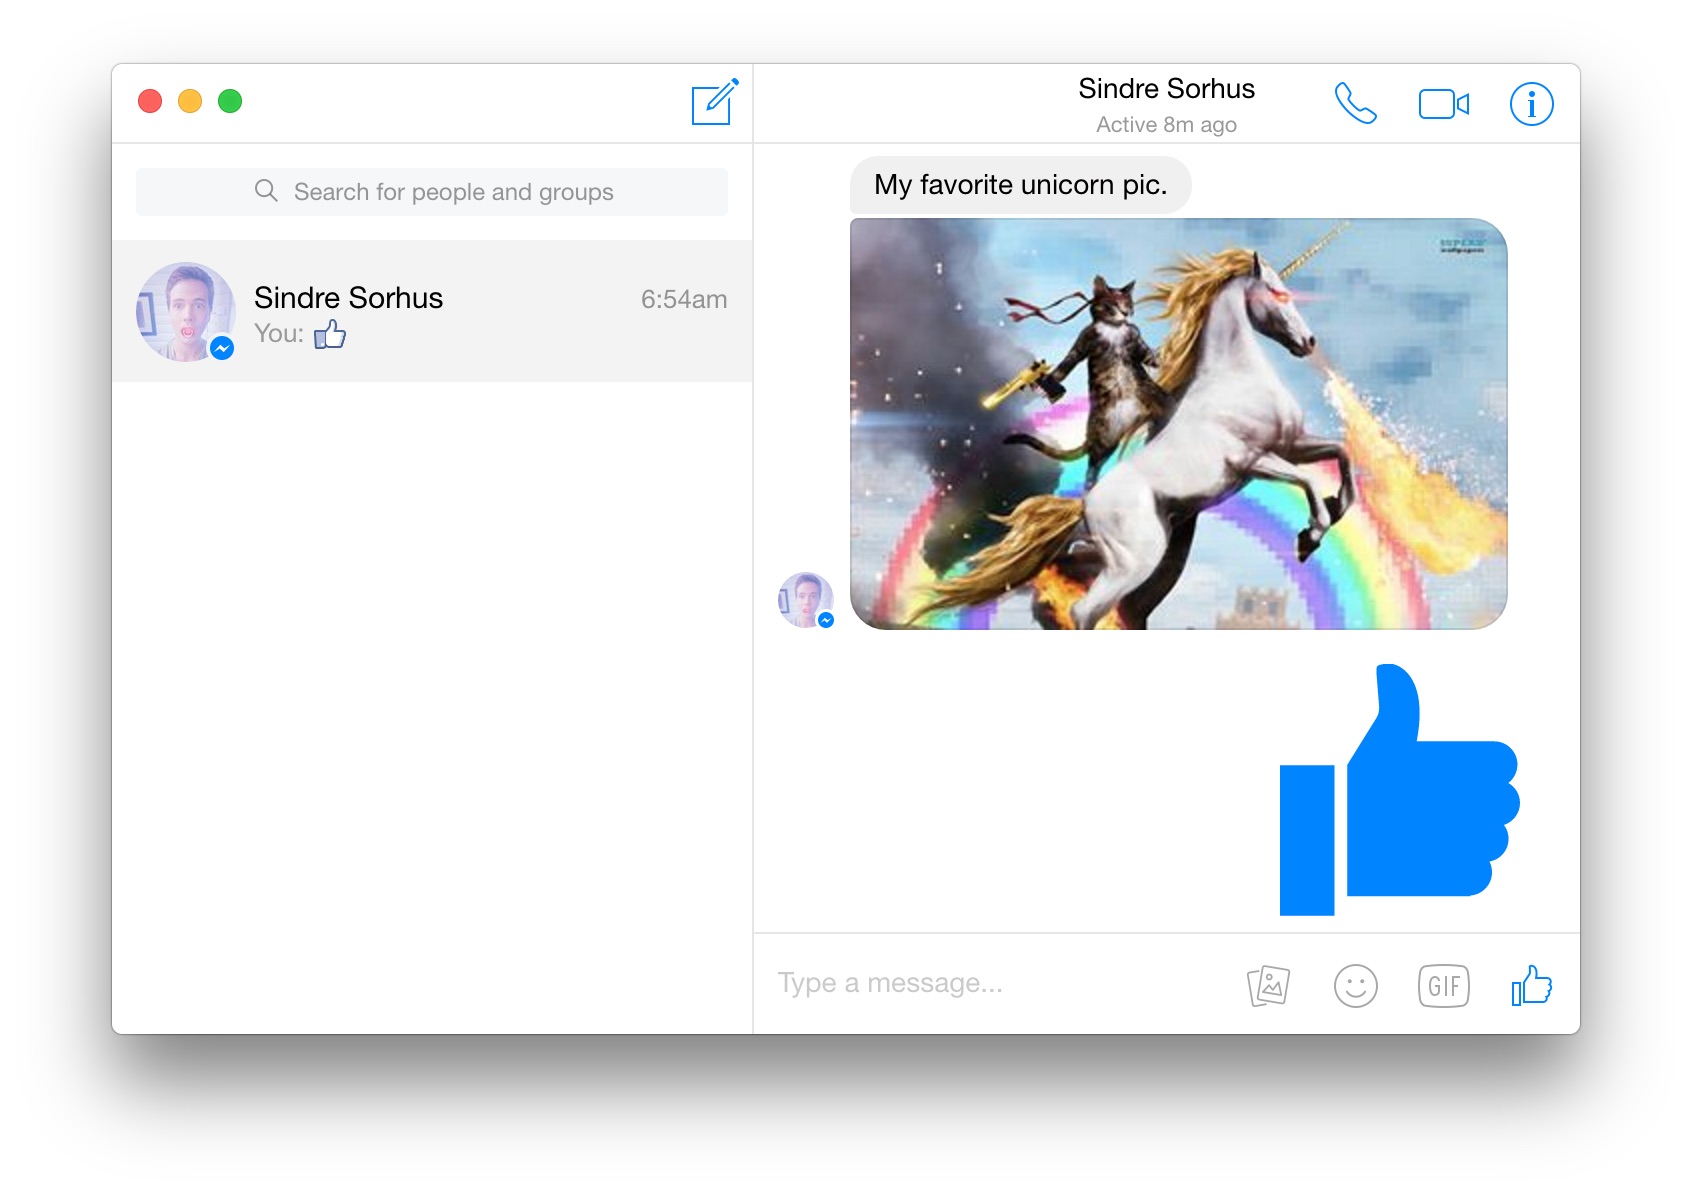
Task: Open the Sindre Sorhus conversation
Action: pyautogui.click(x=432, y=311)
